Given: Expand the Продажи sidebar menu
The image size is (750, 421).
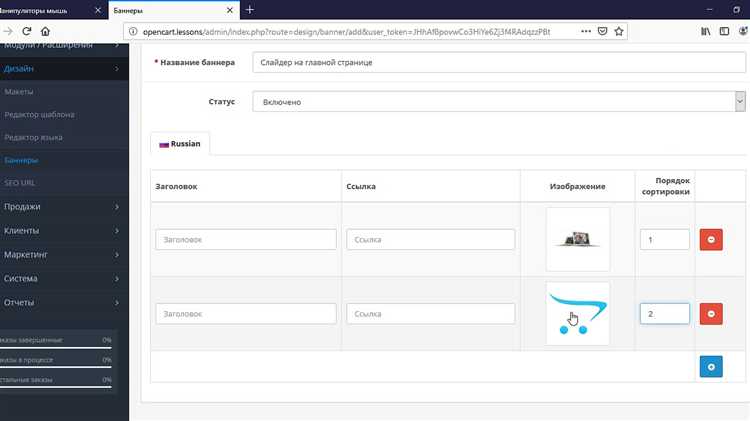Looking at the screenshot, I should 62,206.
